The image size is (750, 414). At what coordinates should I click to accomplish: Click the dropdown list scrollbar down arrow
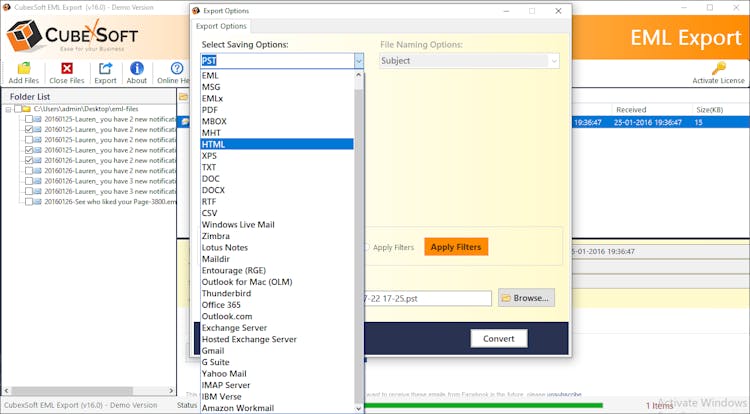click(x=359, y=408)
